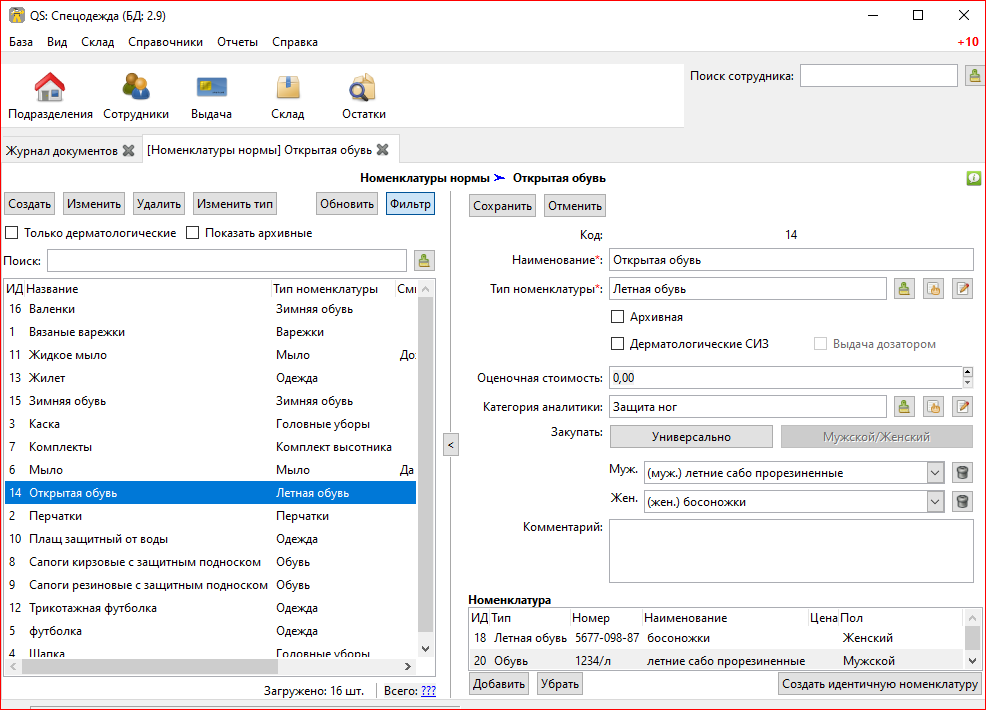Increase Оценочная стоимость with up arrow
This screenshot has height=710, width=986.
pos(967,372)
